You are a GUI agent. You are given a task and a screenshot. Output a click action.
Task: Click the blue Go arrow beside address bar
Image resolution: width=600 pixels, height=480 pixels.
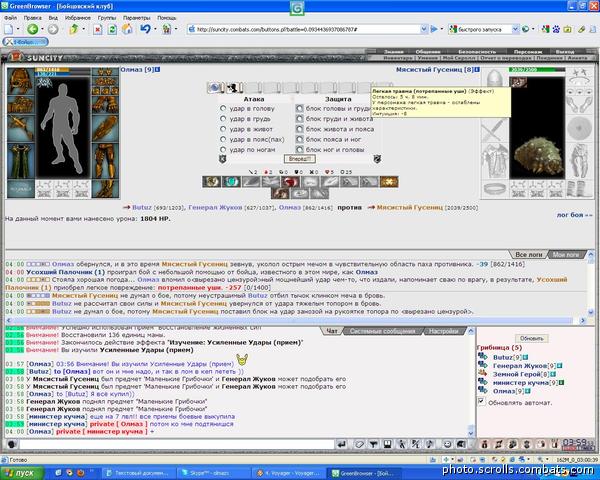(434, 29)
